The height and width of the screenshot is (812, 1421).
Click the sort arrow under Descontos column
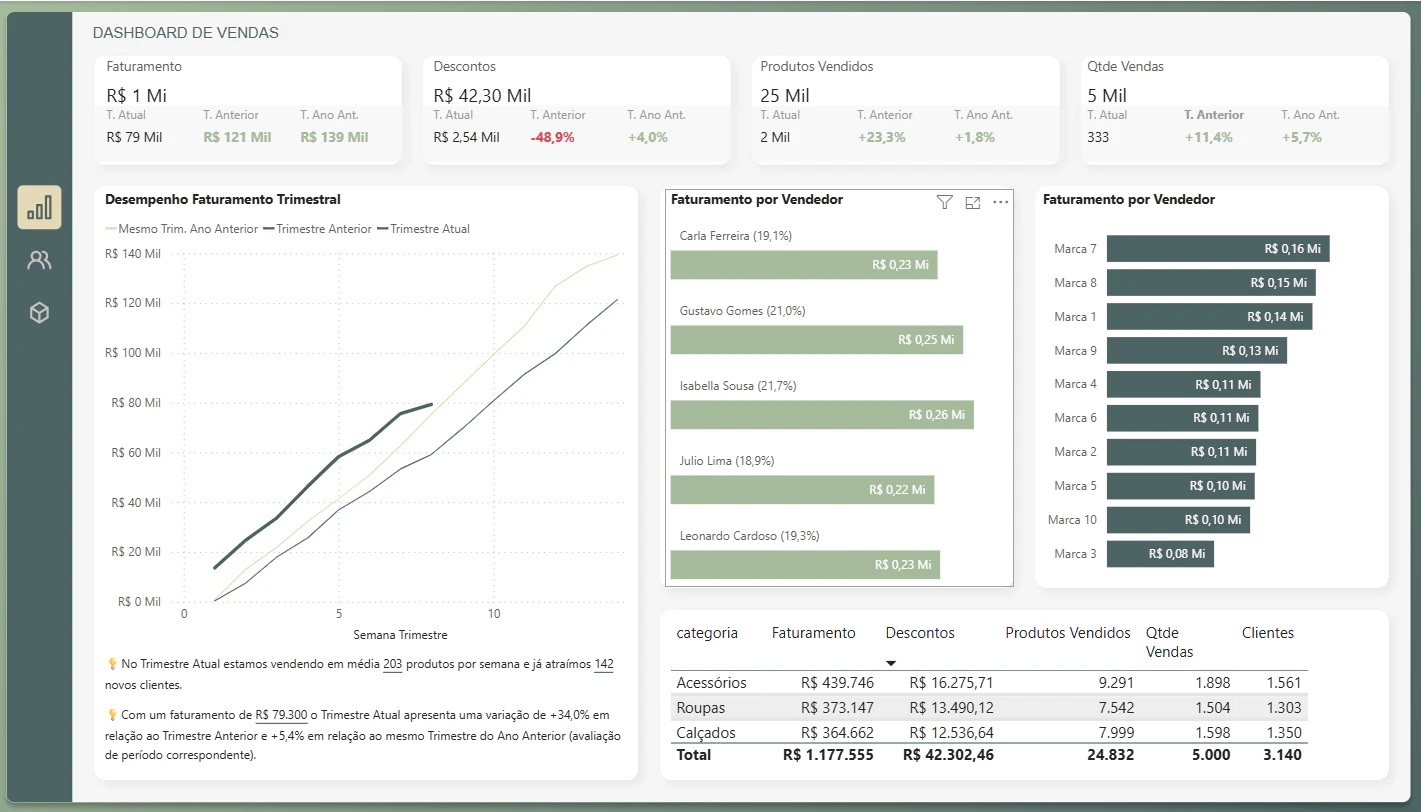[x=891, y=663]
